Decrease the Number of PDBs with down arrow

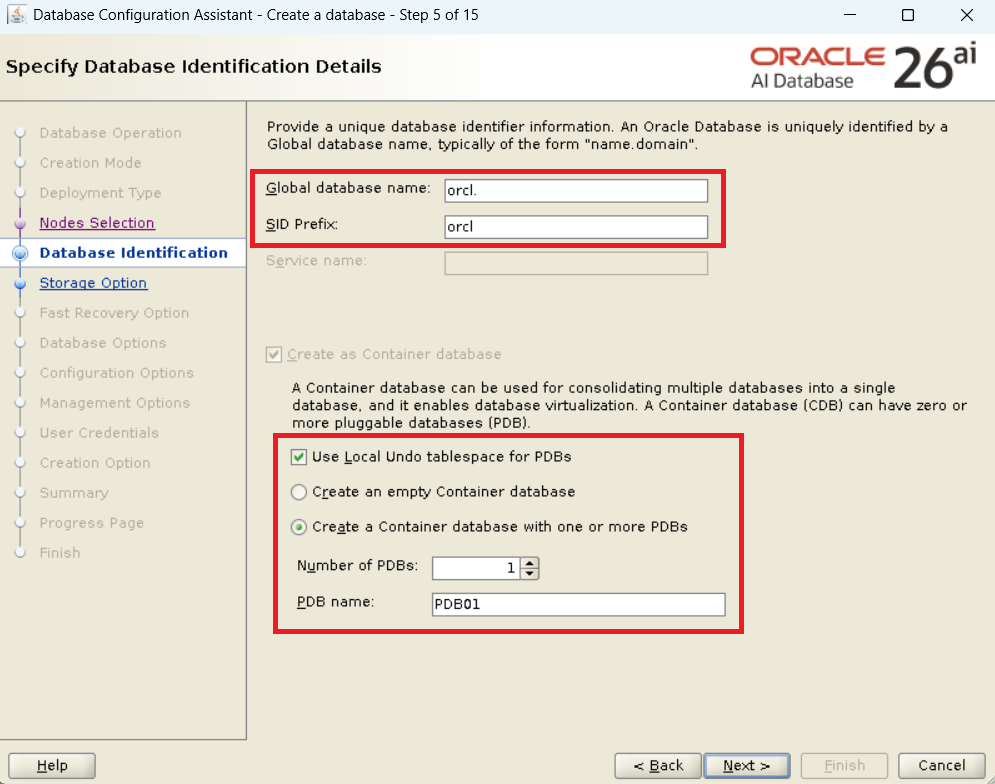tap(530, 574)
